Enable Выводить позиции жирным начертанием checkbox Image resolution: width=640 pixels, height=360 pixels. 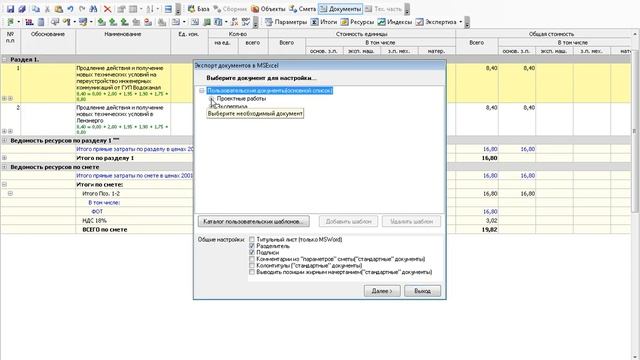(252, 272)
